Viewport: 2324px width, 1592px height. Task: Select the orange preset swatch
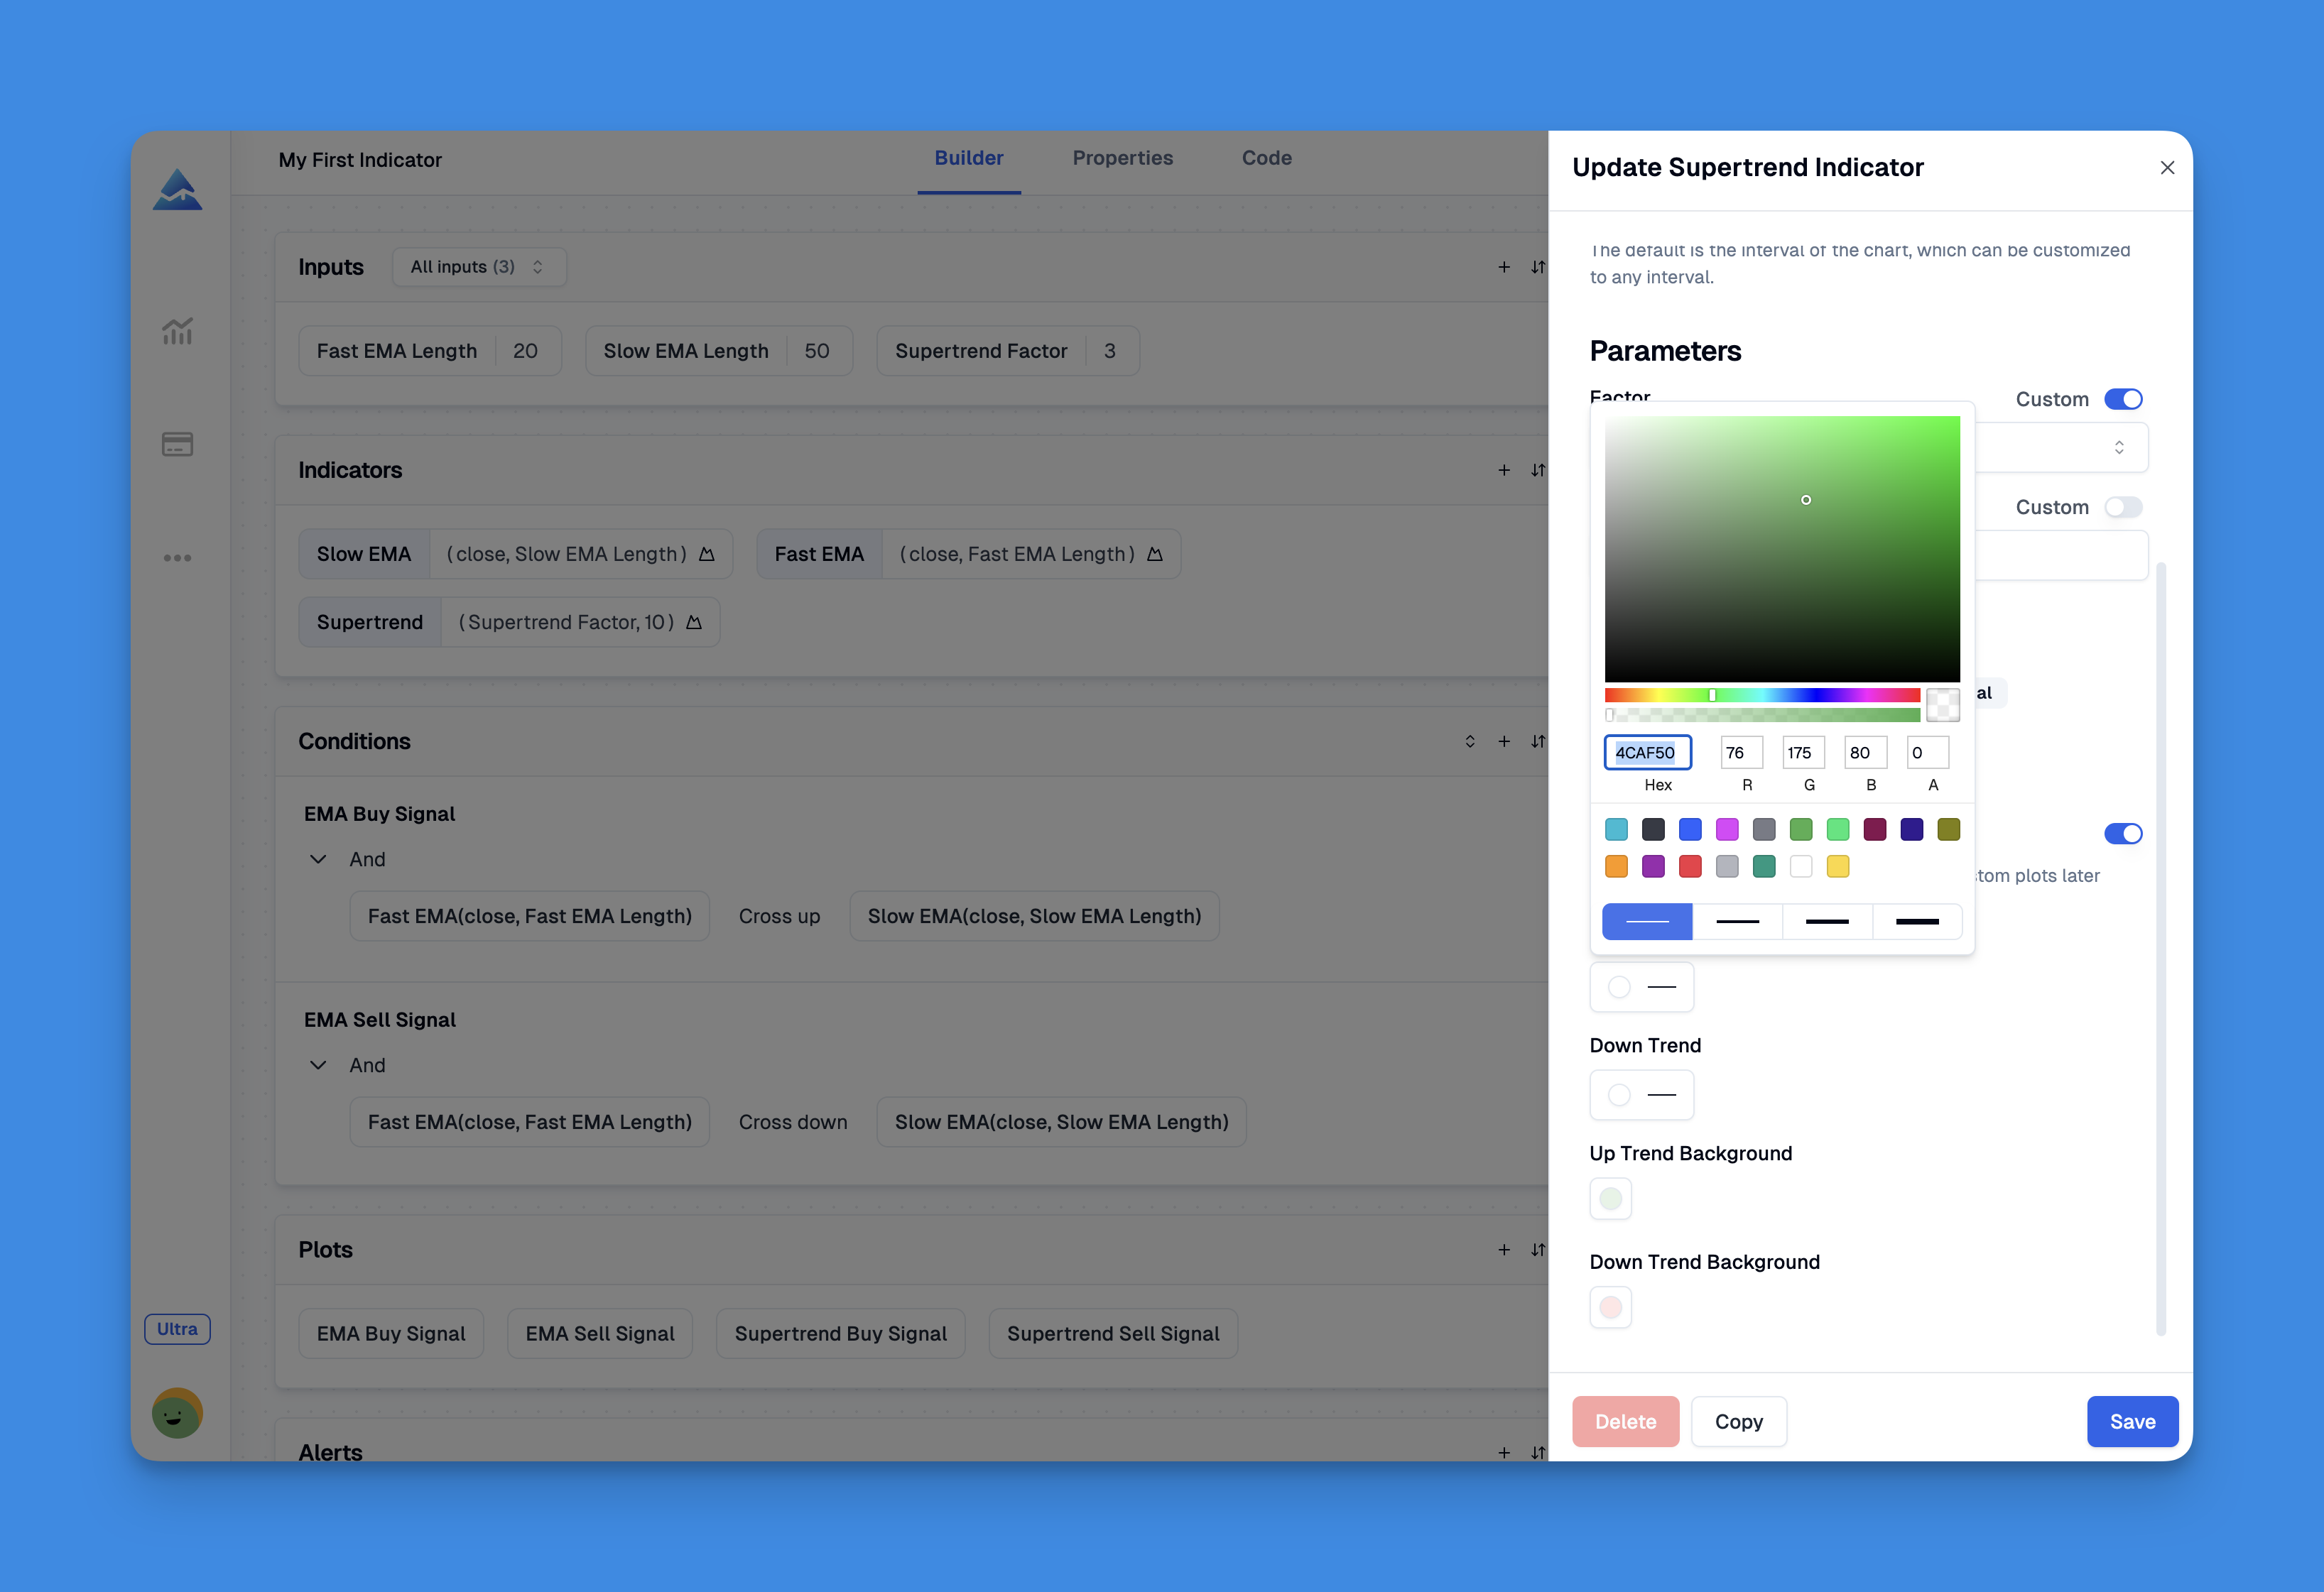coord(1616,866)
